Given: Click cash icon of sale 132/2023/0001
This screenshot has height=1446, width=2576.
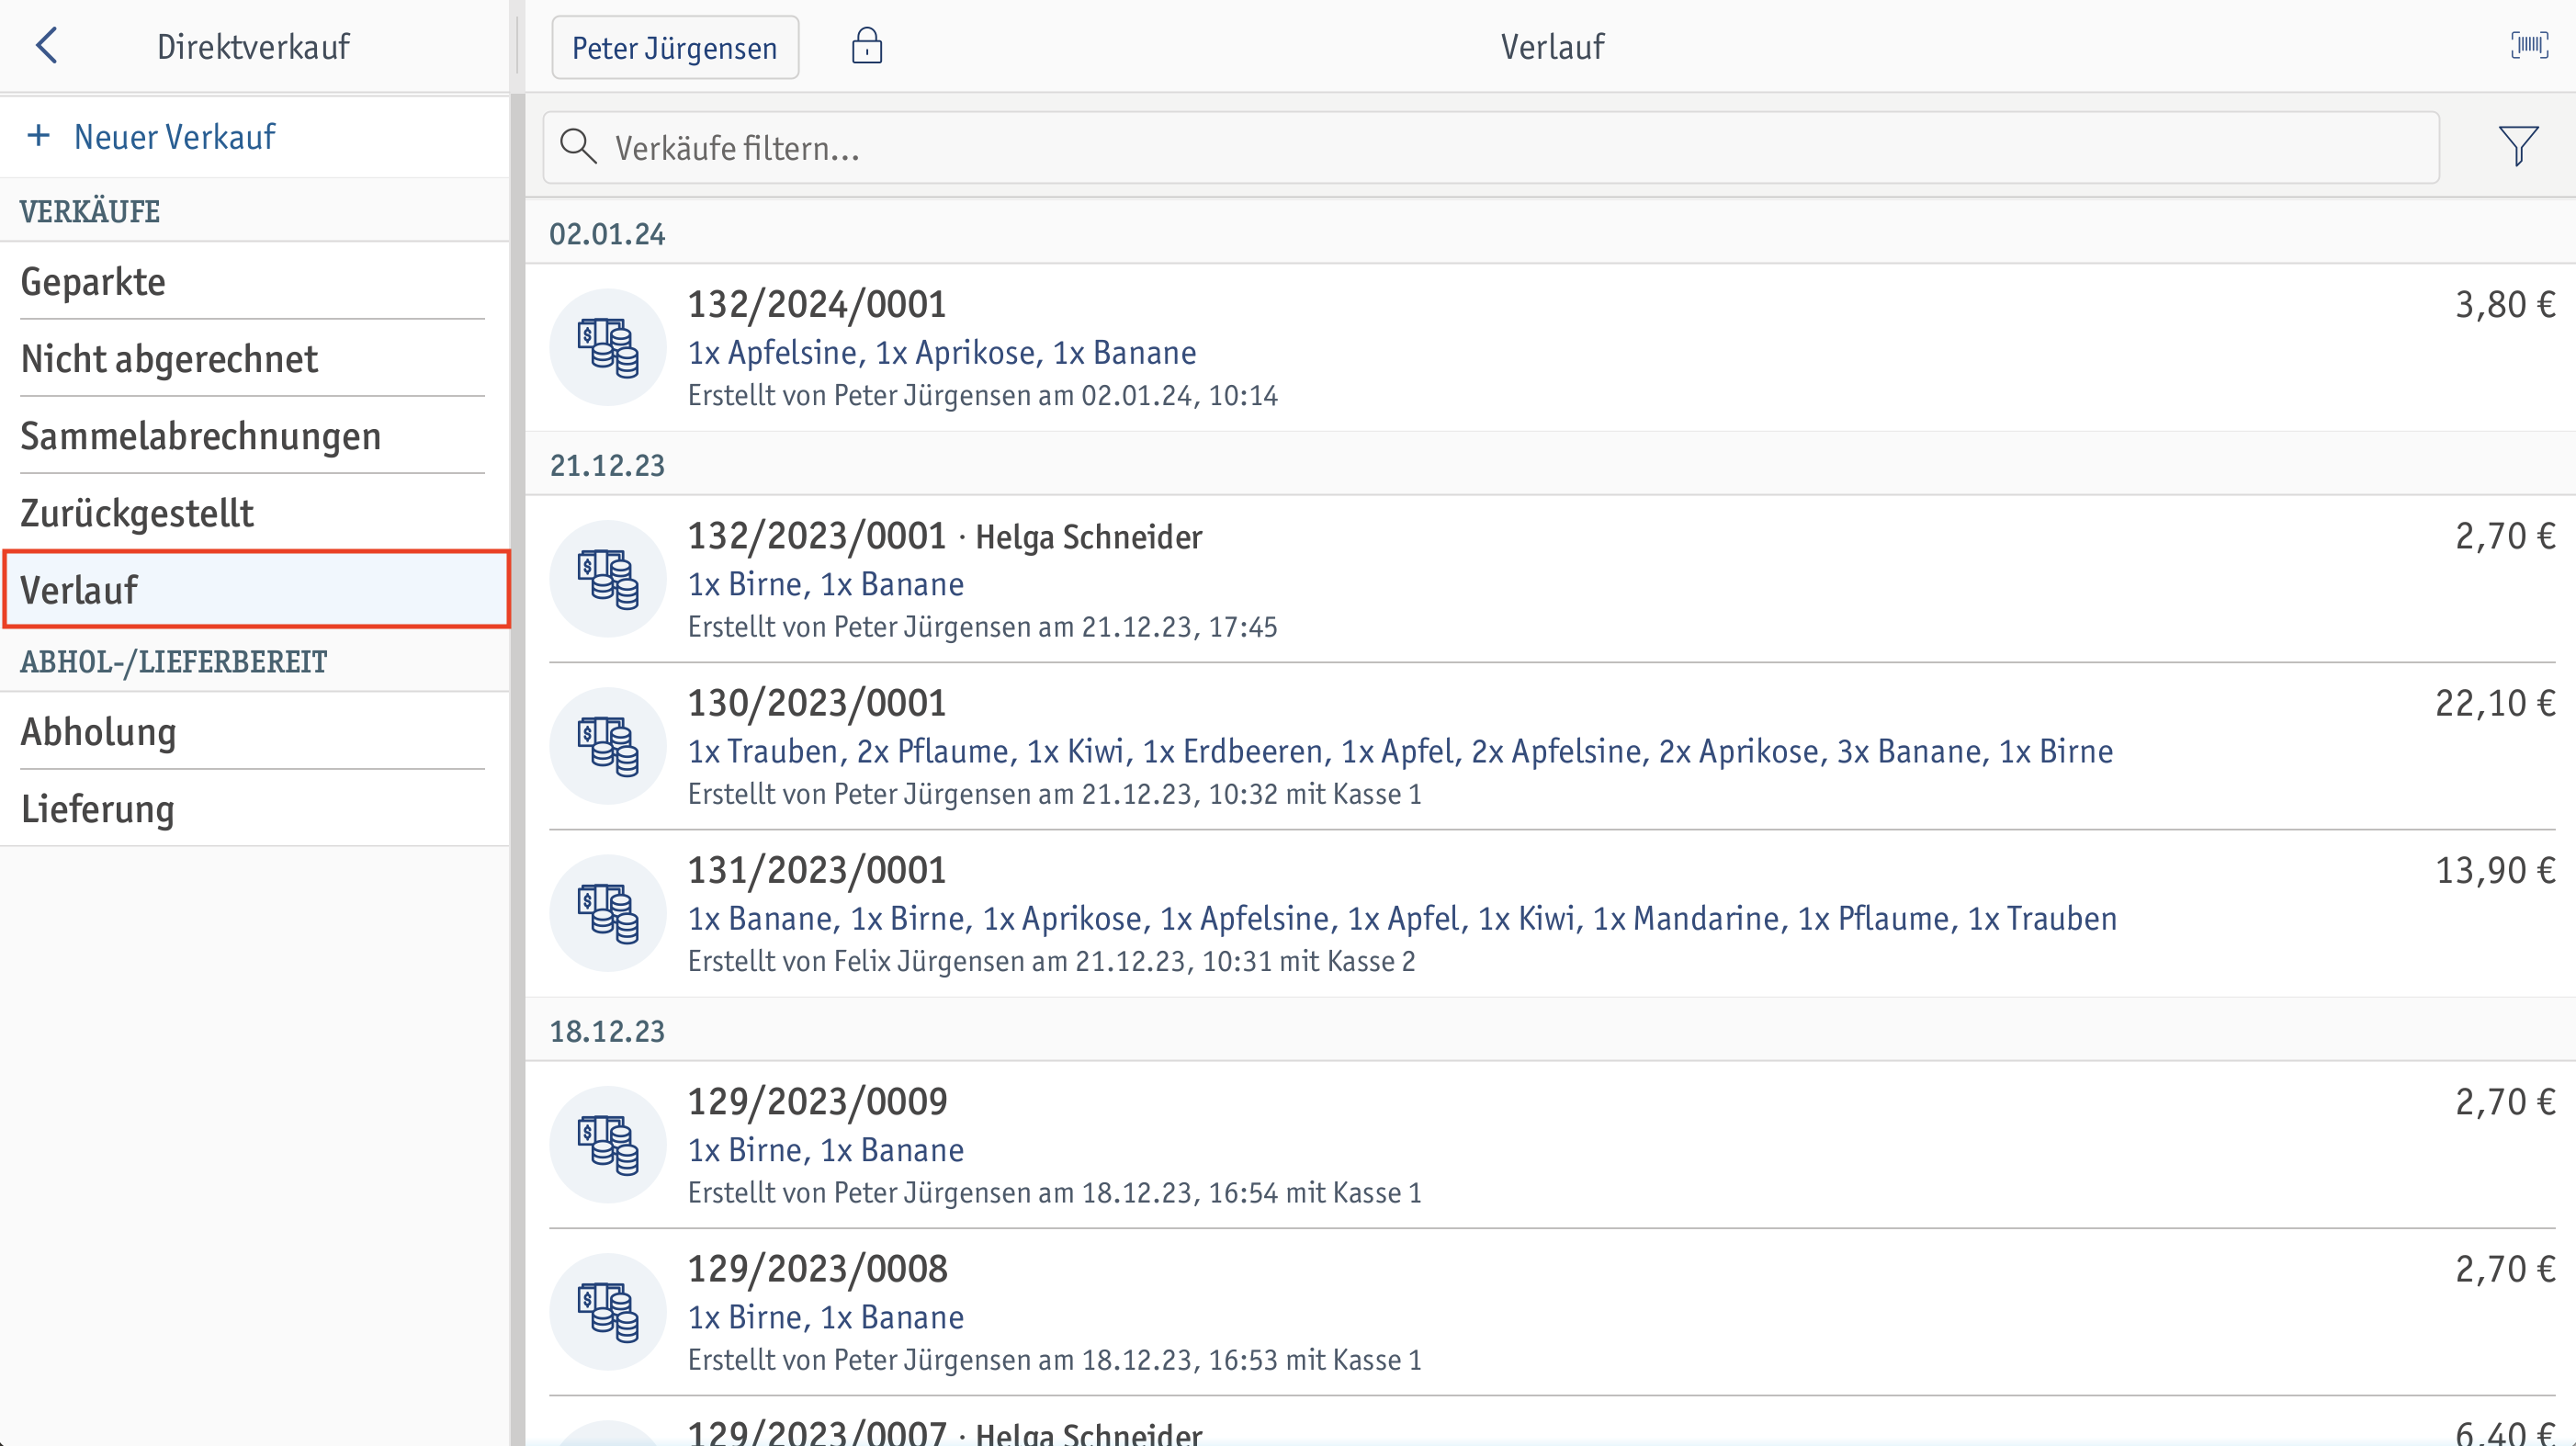Looking at the screenshot, I should pos(608,579).
